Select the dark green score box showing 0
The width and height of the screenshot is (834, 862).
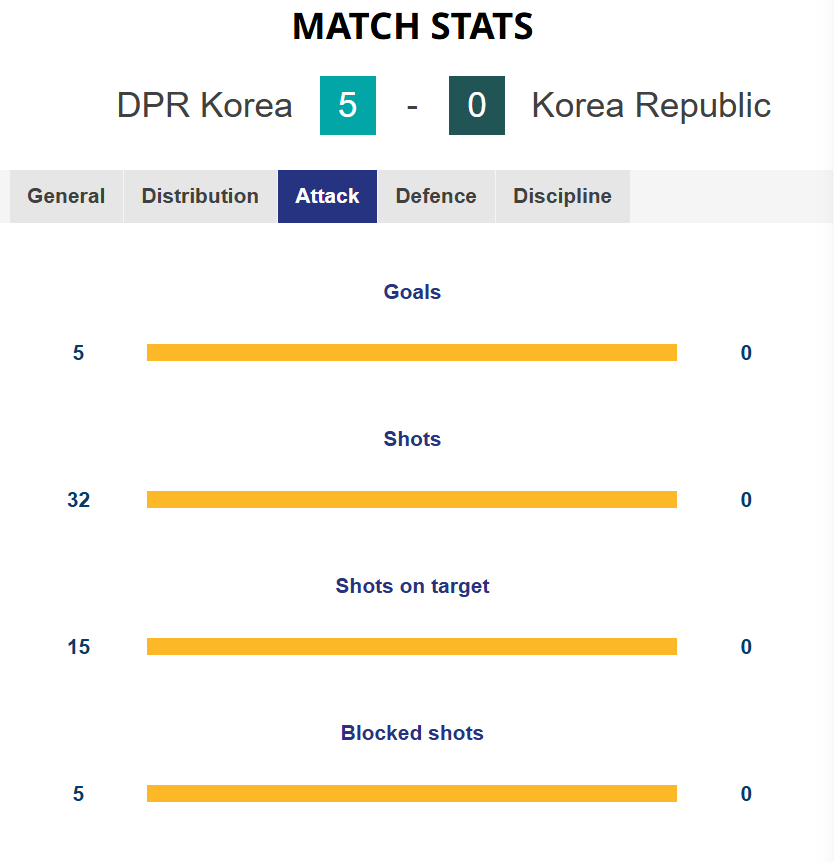(477, 105)
